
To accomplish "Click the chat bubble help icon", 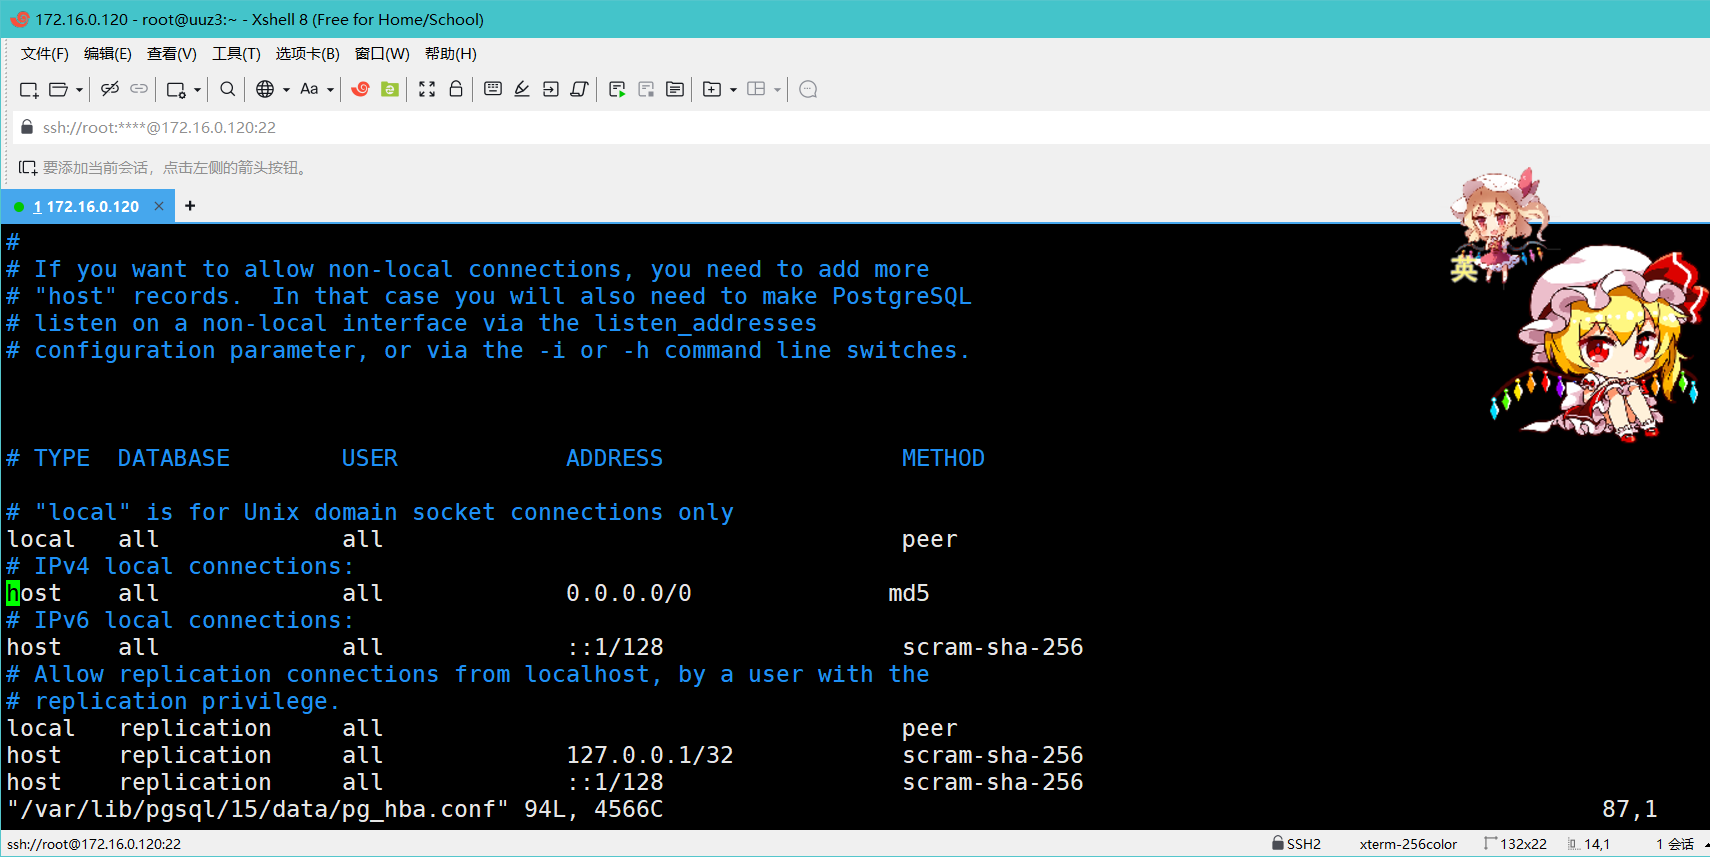I will click(809, 90).
